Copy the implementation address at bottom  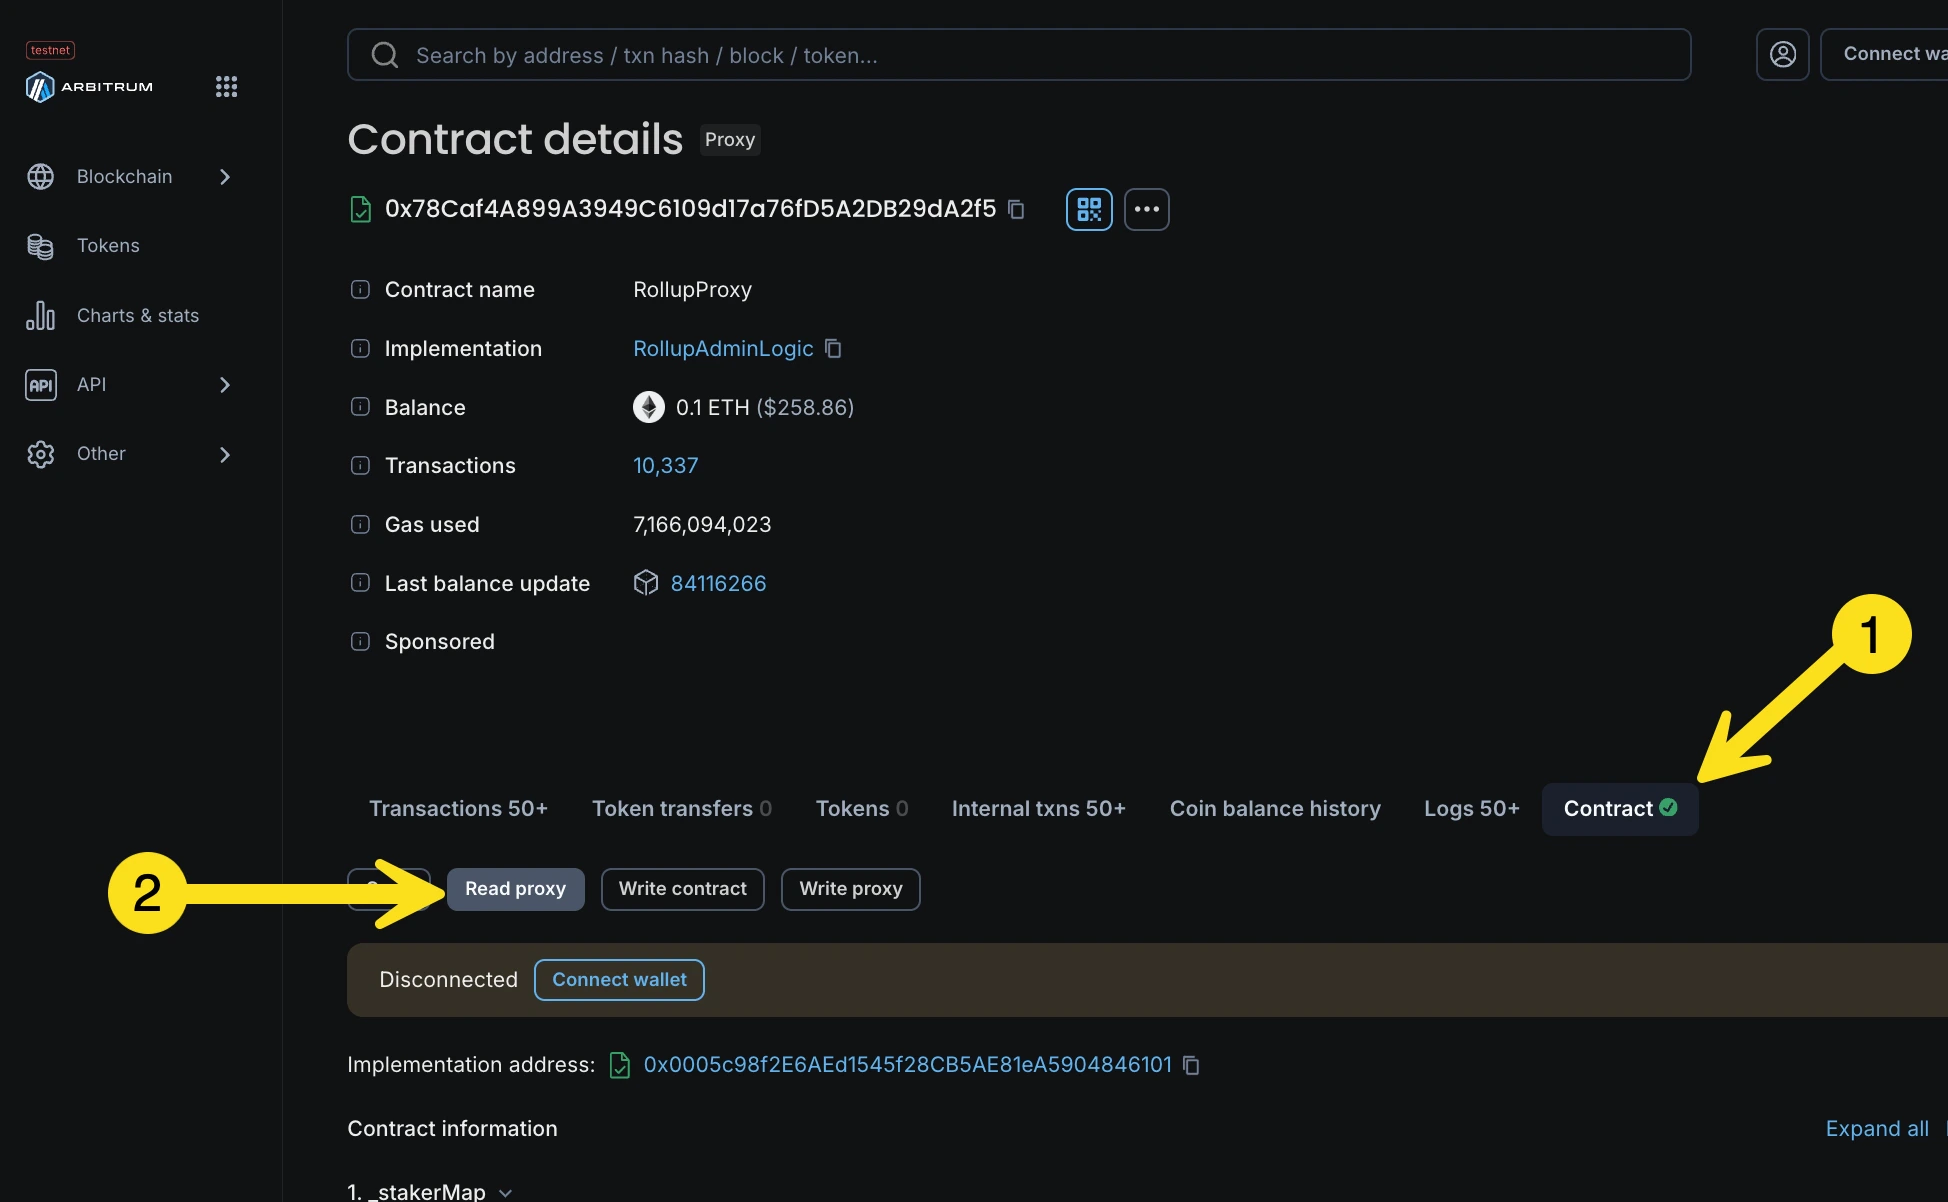(x=1191, y=1065)
